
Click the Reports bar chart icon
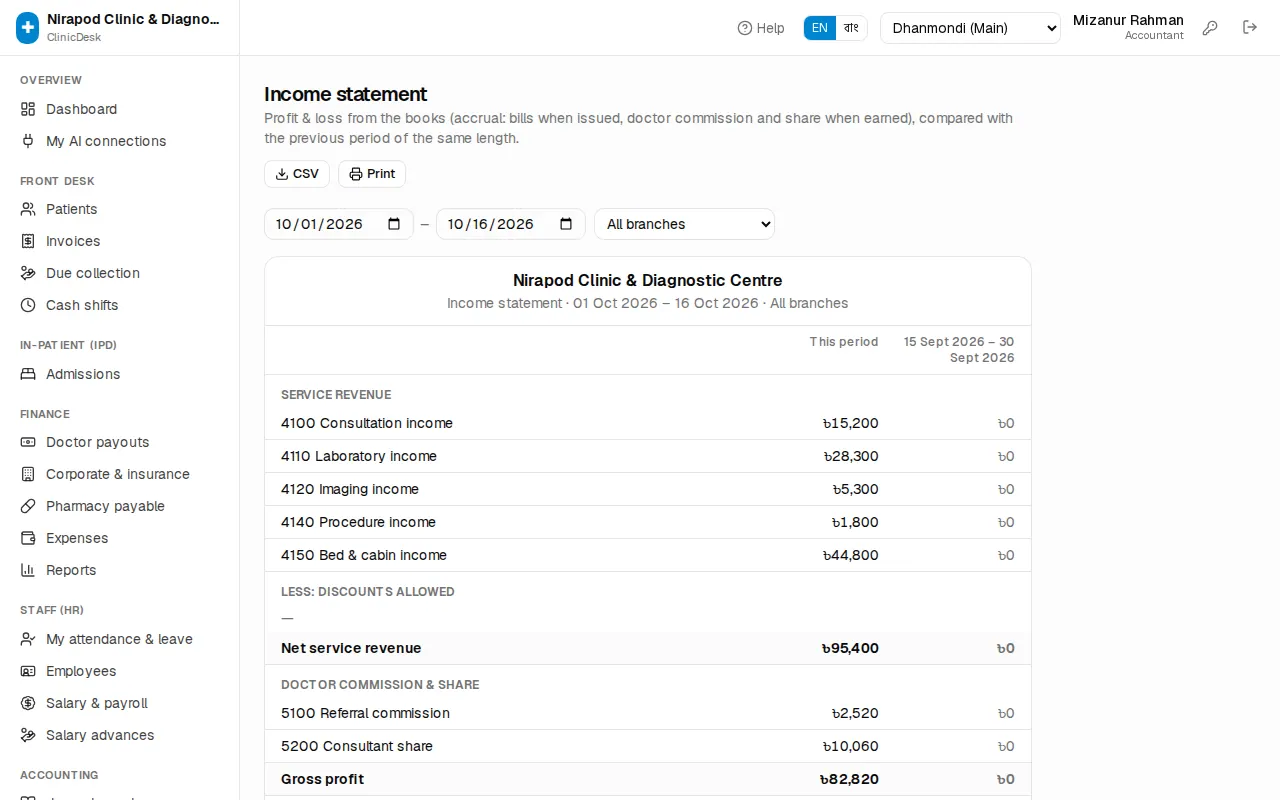[x=28, y=570]
